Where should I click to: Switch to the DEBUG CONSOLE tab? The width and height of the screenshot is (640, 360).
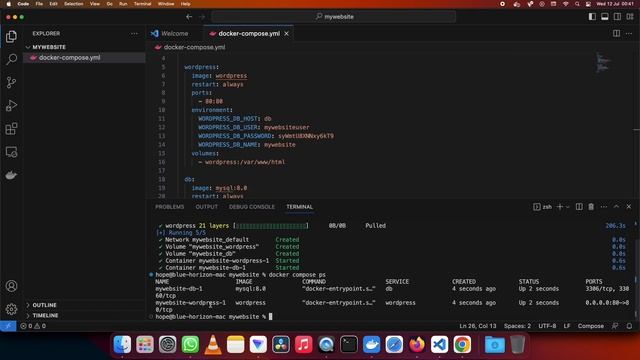(252, 207)
